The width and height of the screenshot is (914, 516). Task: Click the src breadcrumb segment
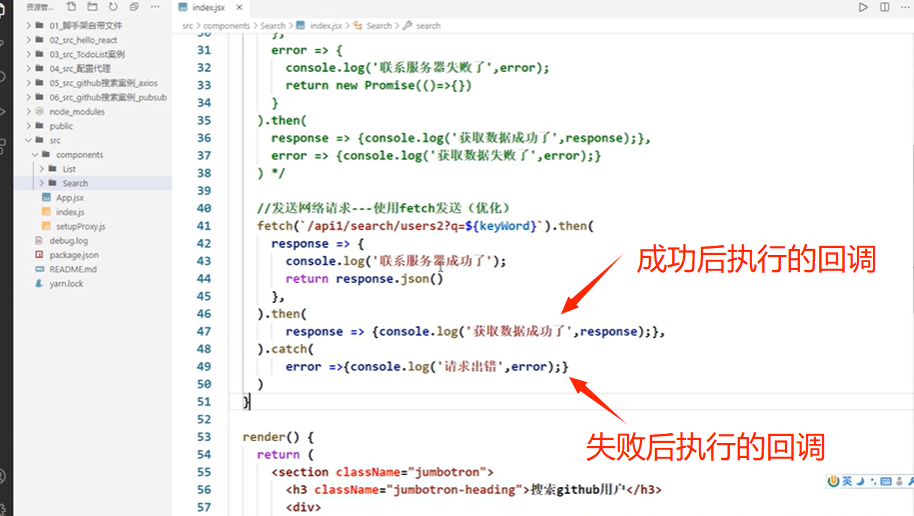coord(187,26)
